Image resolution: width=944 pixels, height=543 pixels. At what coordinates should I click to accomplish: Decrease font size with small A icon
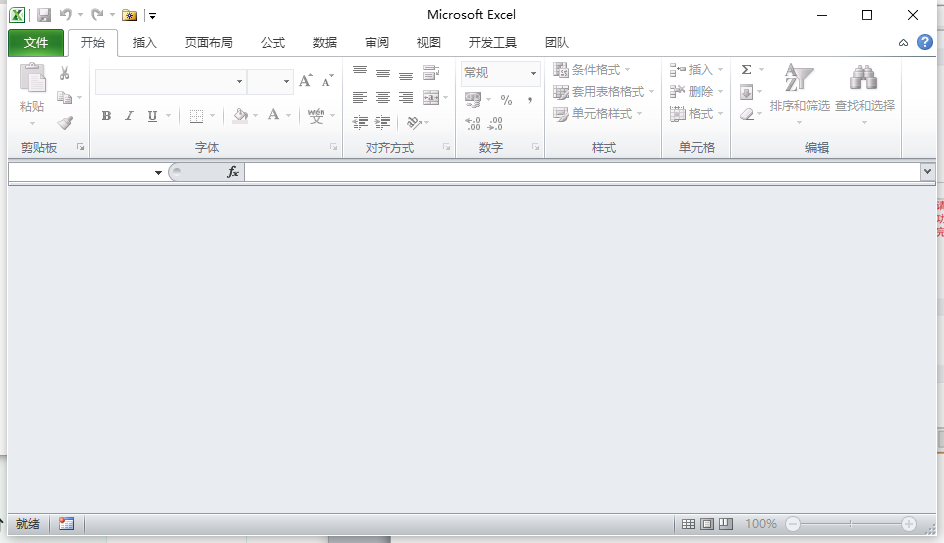point(327,81)
